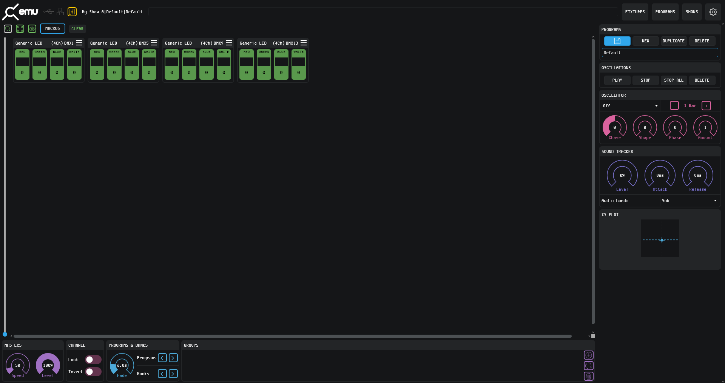
Task: Open hamburger menu of third Generic LED fixture
Action: click(x=229, y=43)
